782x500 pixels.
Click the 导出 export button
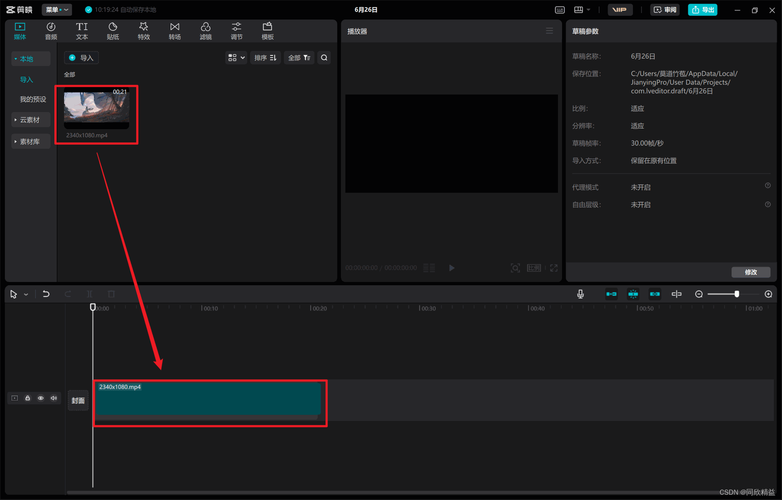(702, 9)
